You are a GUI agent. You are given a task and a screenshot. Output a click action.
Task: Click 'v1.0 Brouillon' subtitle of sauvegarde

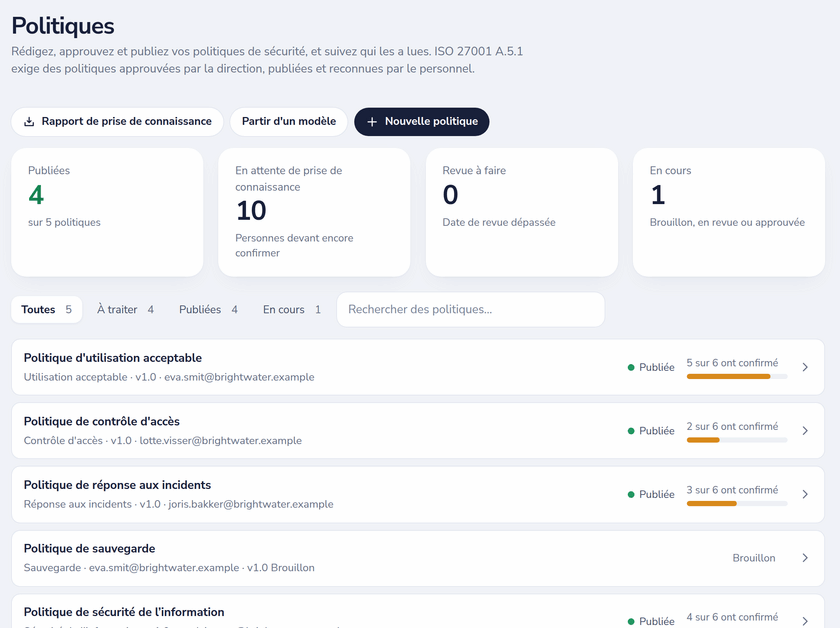click(281, 567)
